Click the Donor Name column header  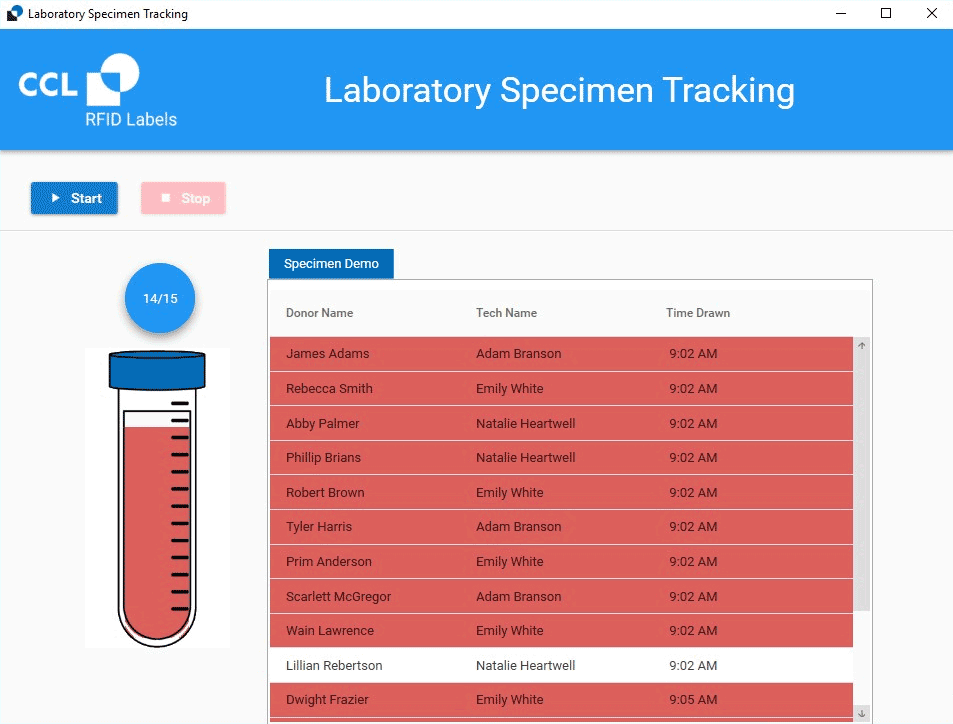(x=319, y=313)
